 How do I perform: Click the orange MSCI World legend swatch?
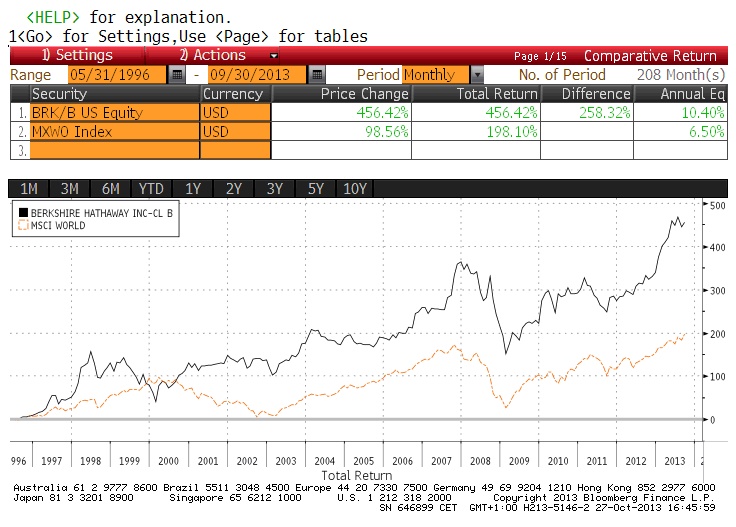tap(23, 225)
